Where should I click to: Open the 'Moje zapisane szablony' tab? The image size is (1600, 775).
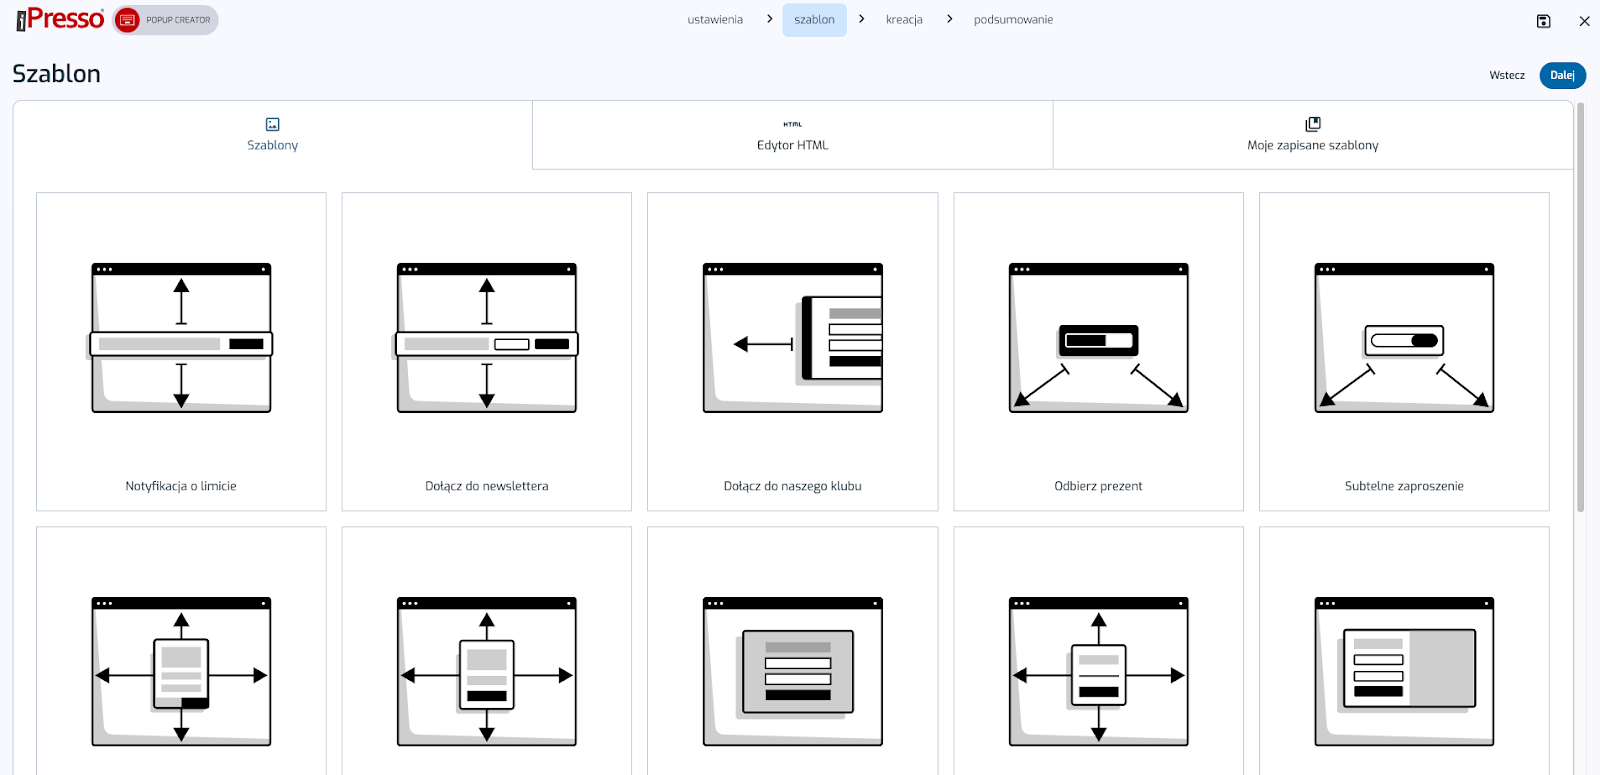click(1312, 135)
